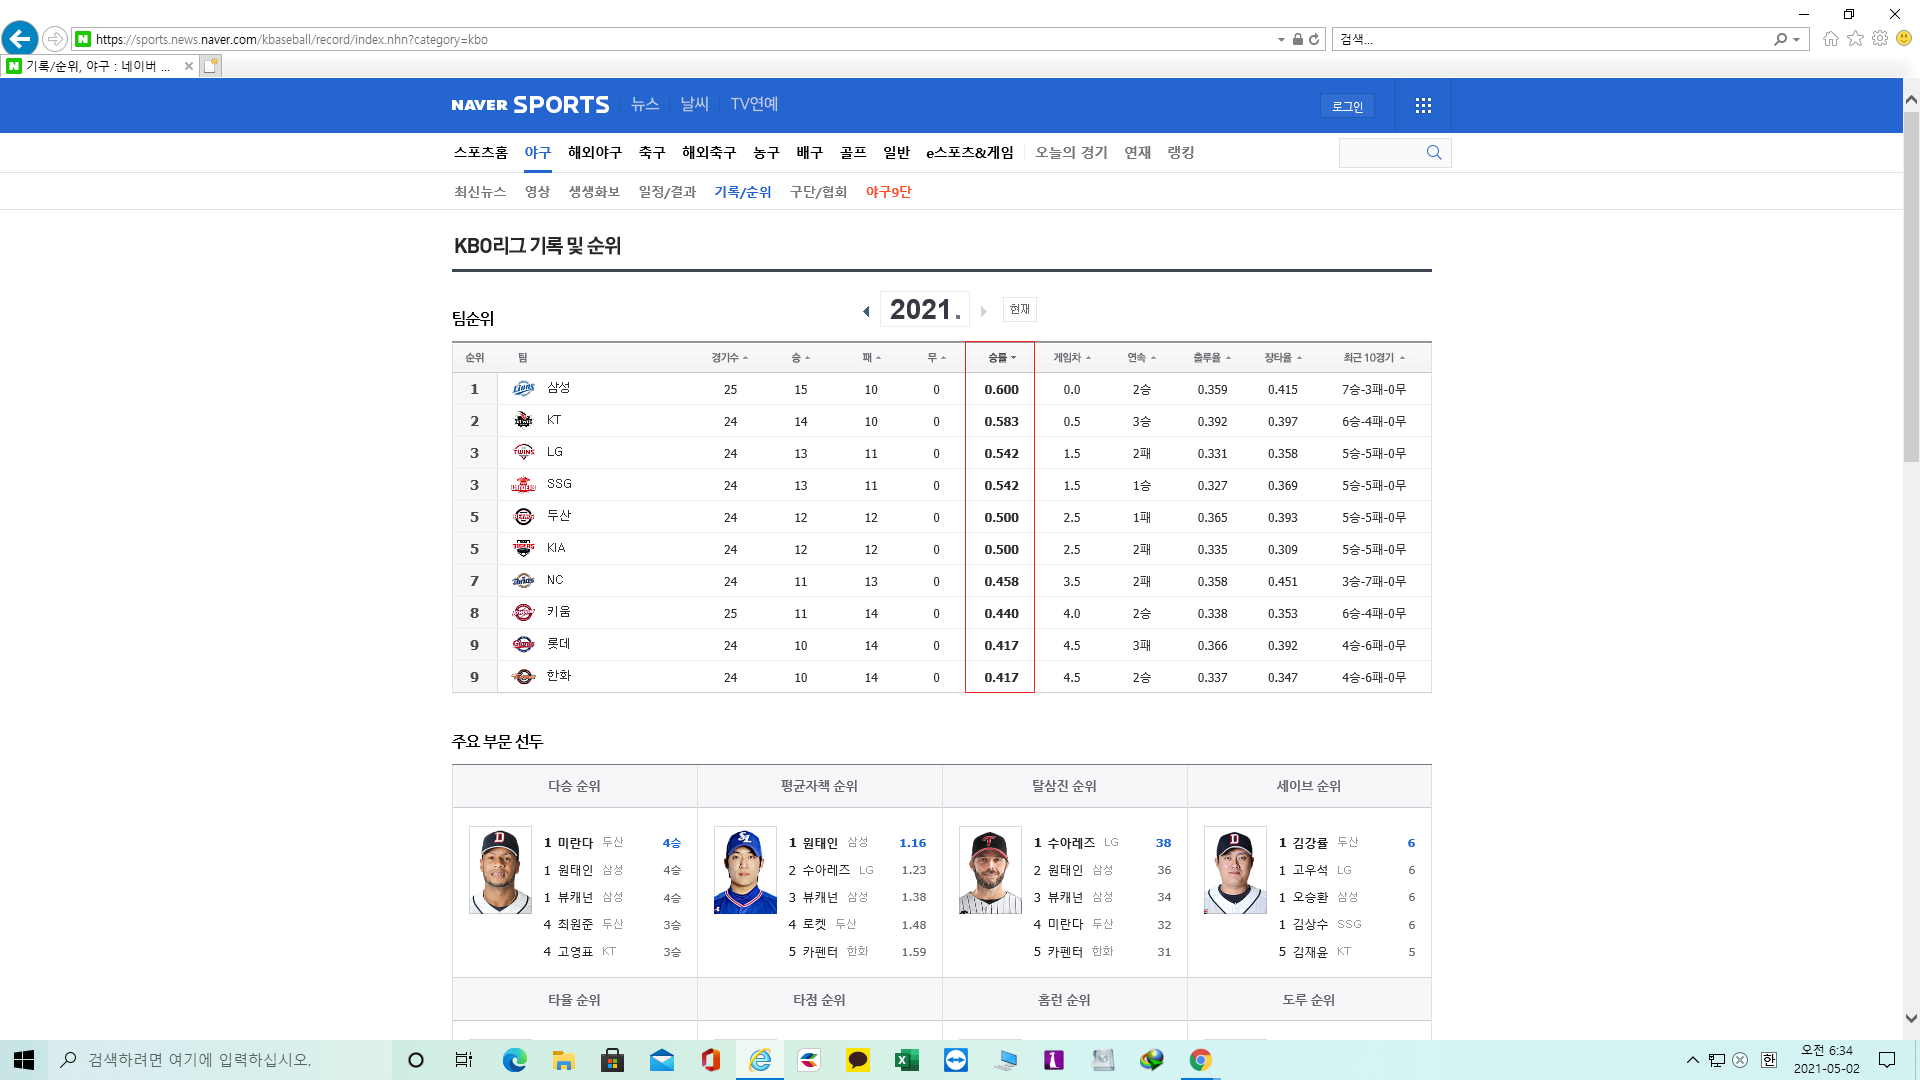Open Task View on taskbar

(464, 1060)
